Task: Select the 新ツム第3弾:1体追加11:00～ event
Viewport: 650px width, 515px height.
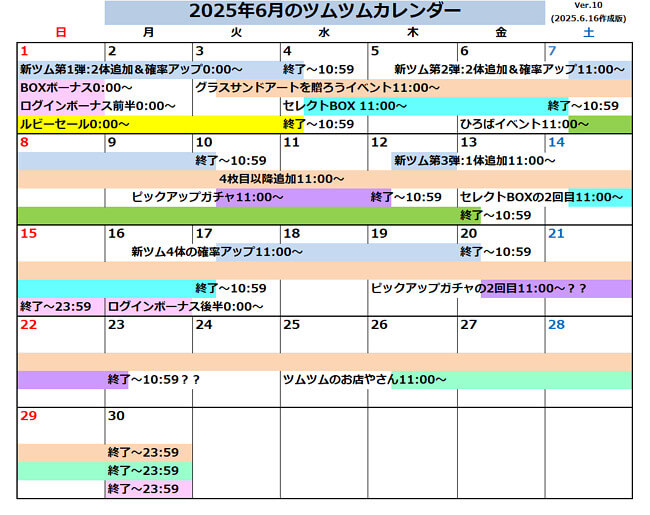Action: [474, 160]
